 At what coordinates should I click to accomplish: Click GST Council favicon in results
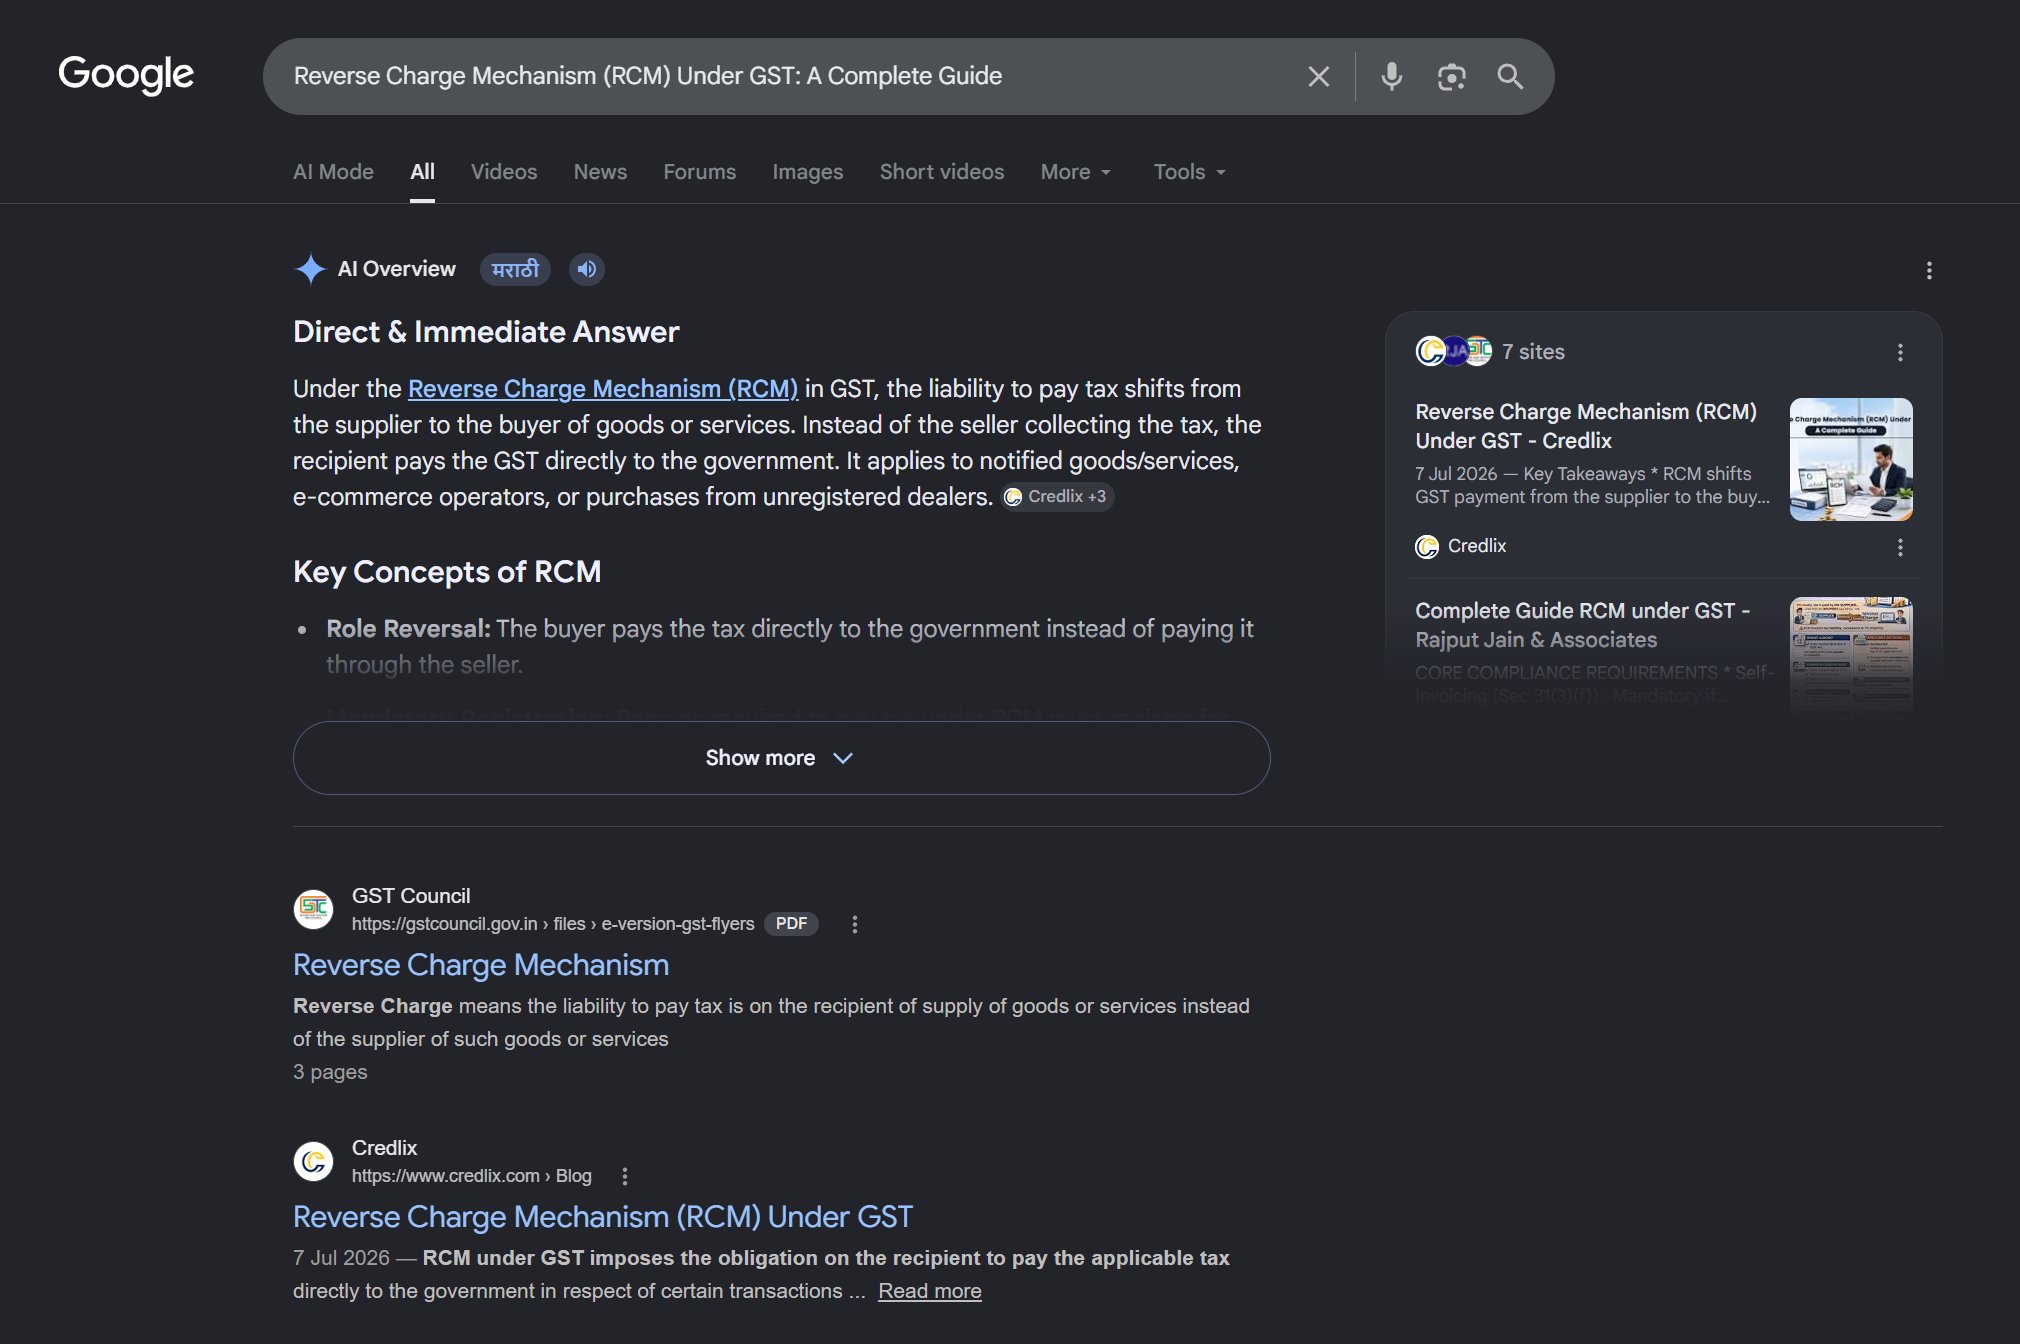pos(313,909)
